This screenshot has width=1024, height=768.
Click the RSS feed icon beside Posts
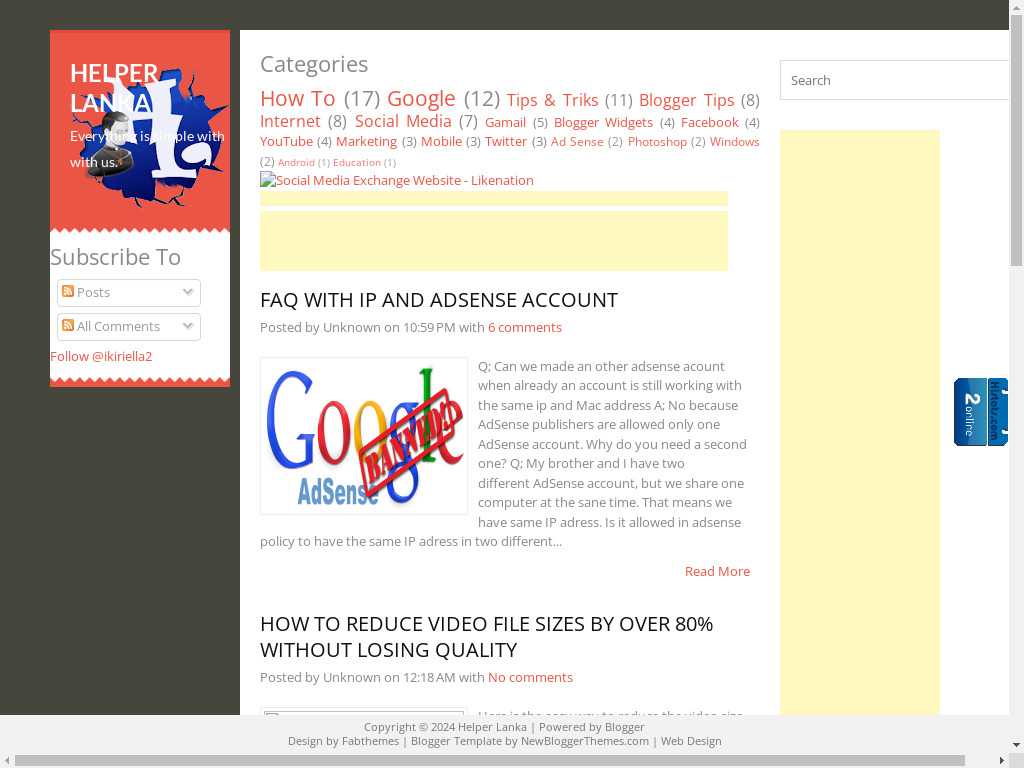tap(68, 291)
